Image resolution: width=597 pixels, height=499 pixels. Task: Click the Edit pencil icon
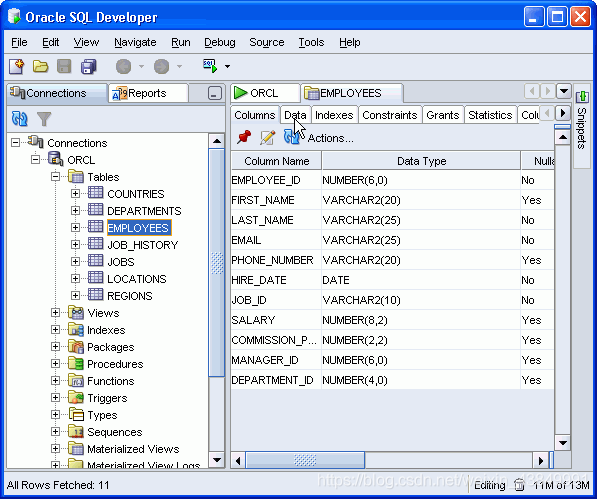click(267, 137)
